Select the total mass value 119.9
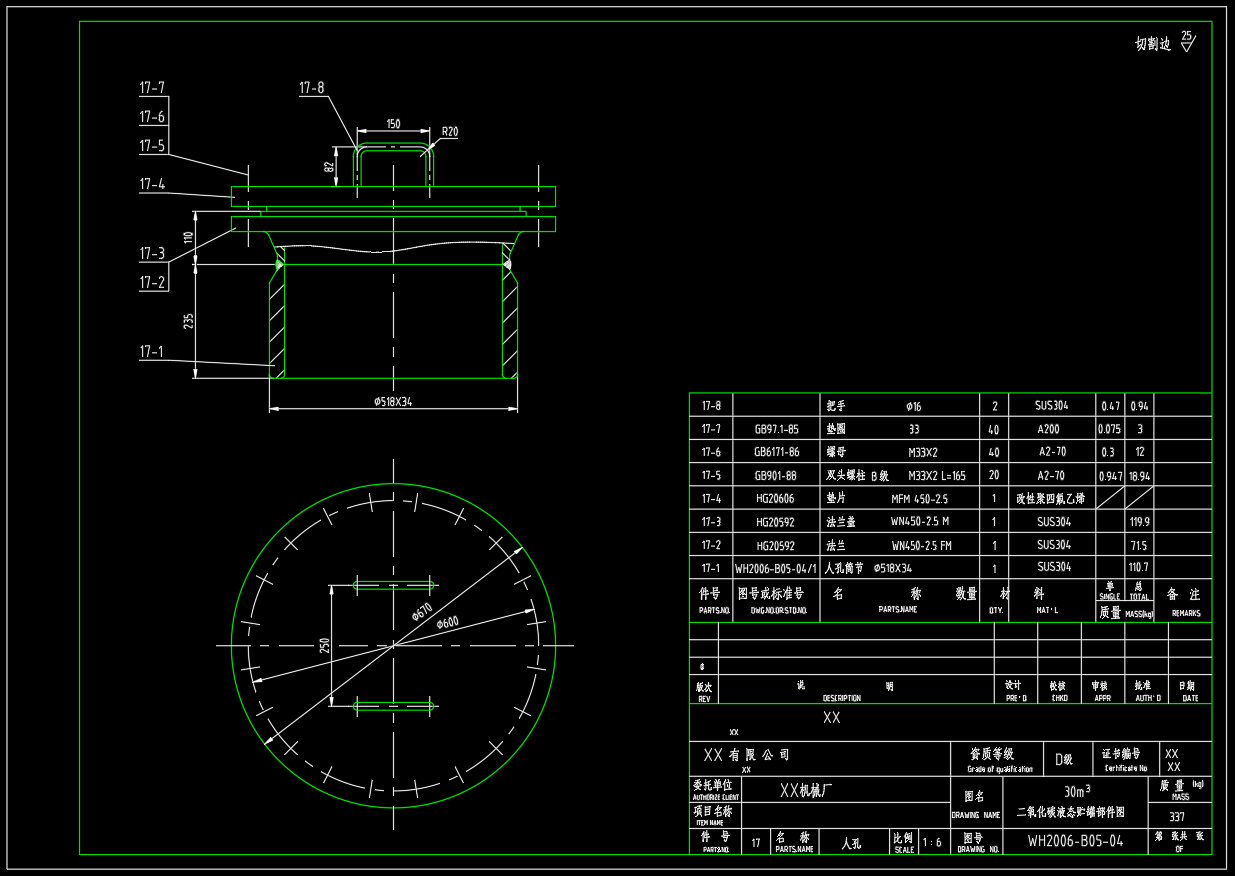Screen dimensions: 1235x876 tap(1139, 522)
